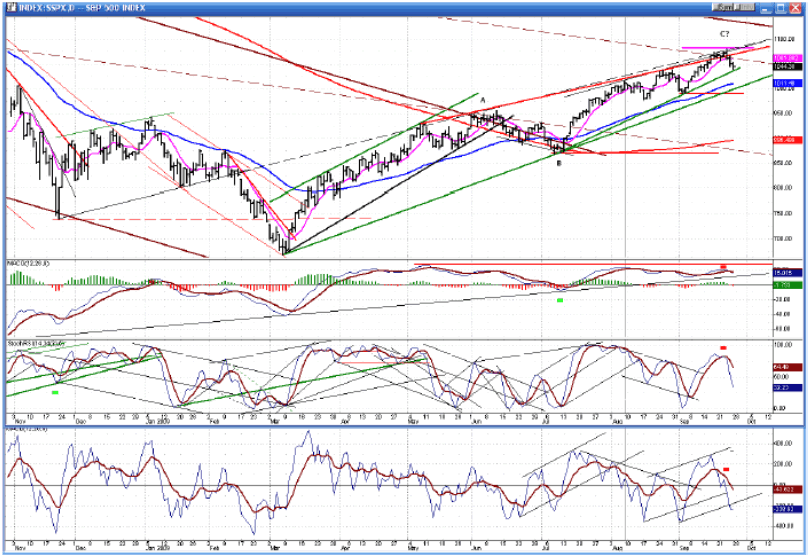Image resolution: width=808 pixels, height=555 pixels.
Task: Close the S&P 500 Index chart window
Action: coord(795,8)
